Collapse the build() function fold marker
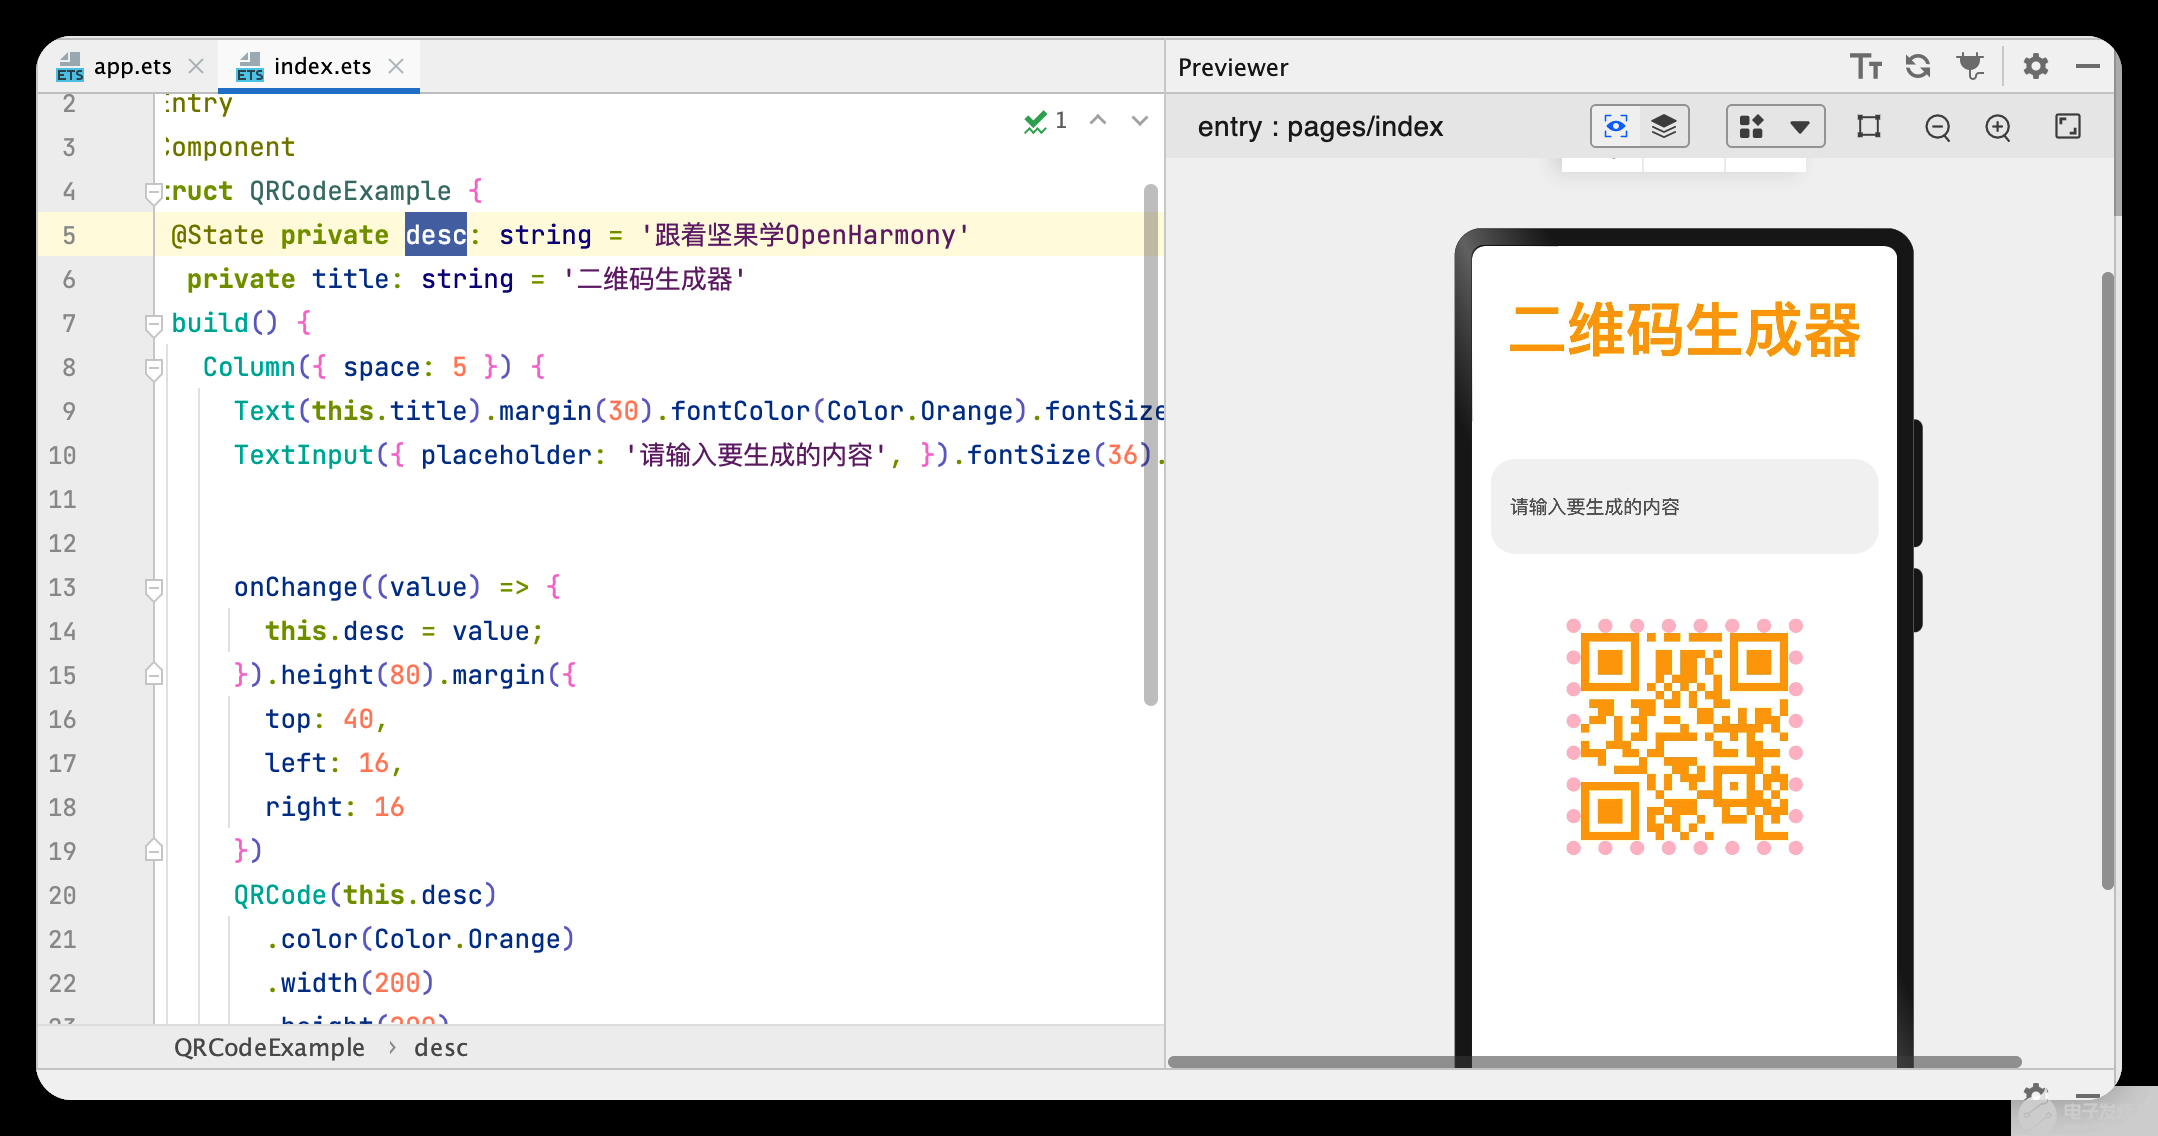2158x1136 pixels. 154,324
